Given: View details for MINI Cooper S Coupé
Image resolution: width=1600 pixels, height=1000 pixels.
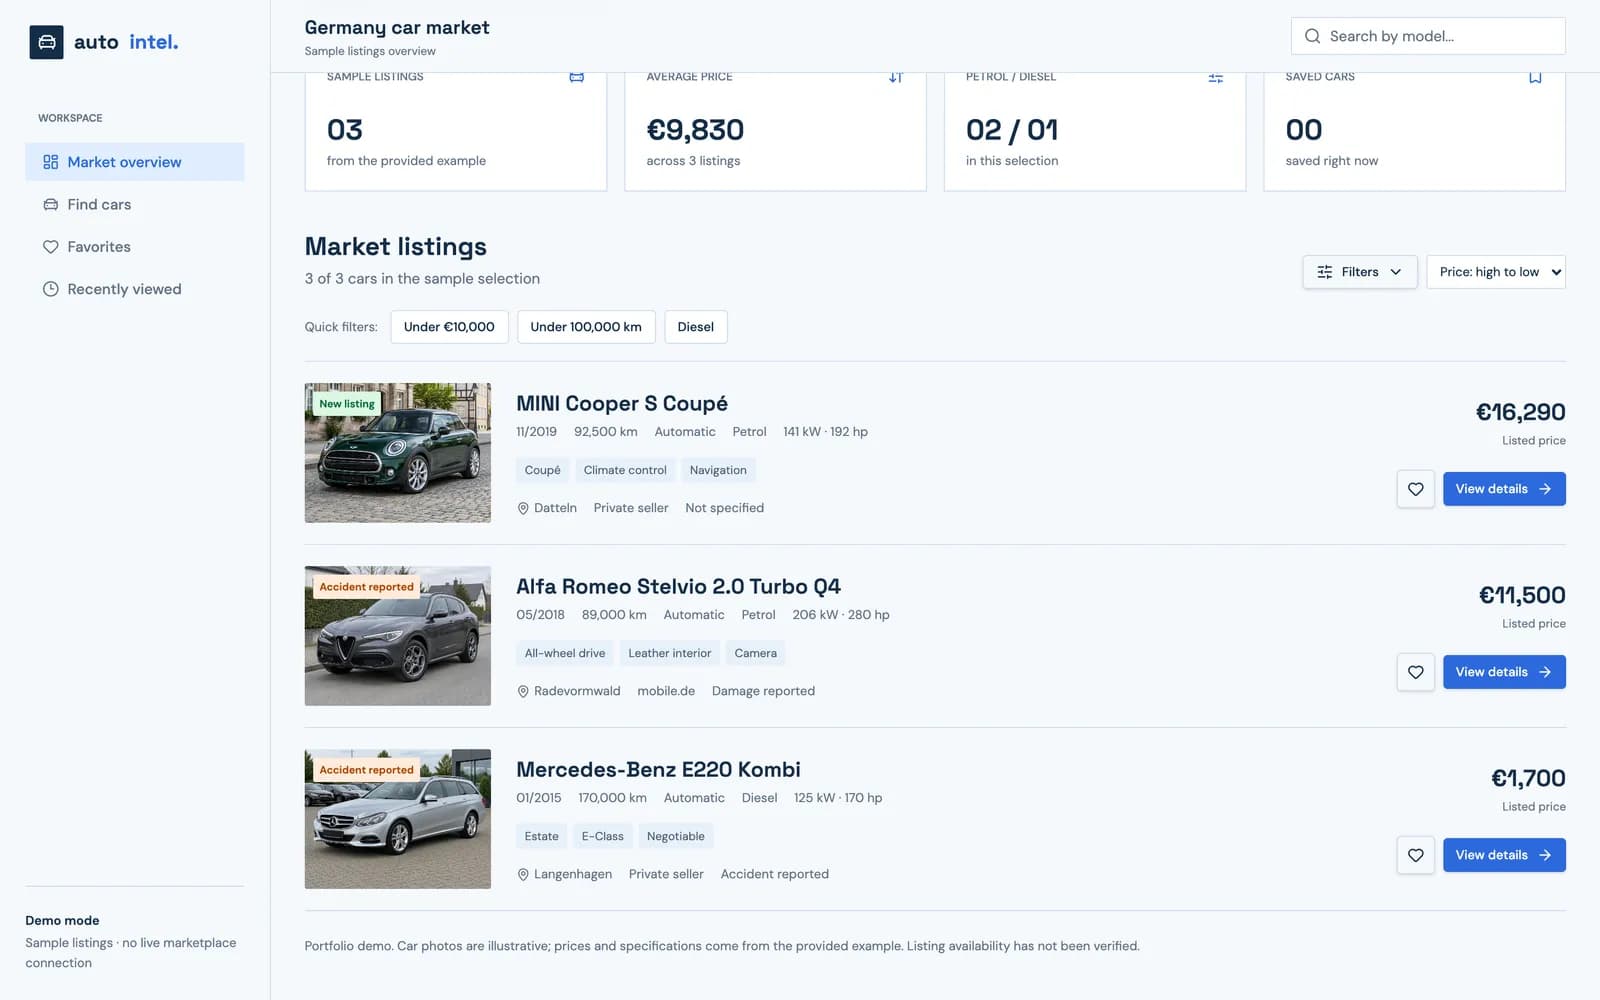Looking at the screenshot, I should pos(1504,489).
